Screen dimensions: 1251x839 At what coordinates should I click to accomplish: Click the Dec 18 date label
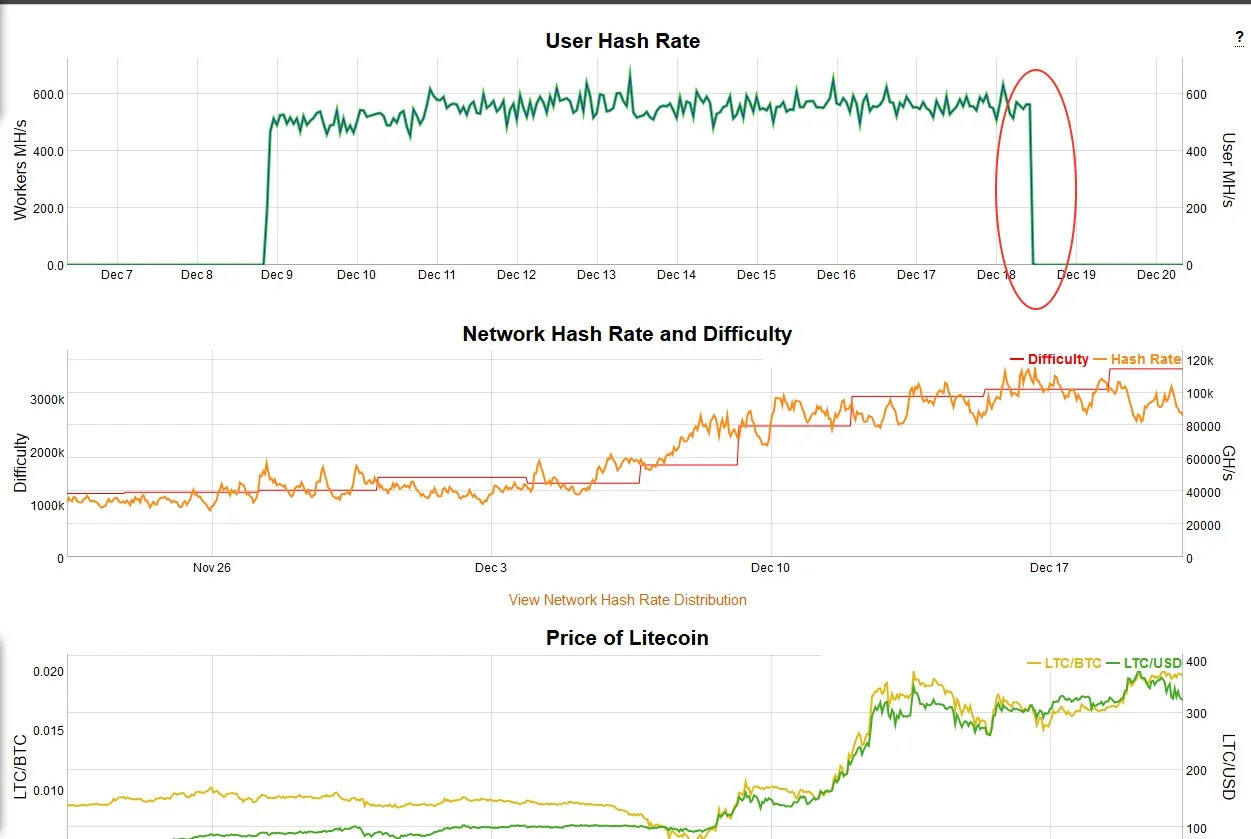(x=996, y=275)
